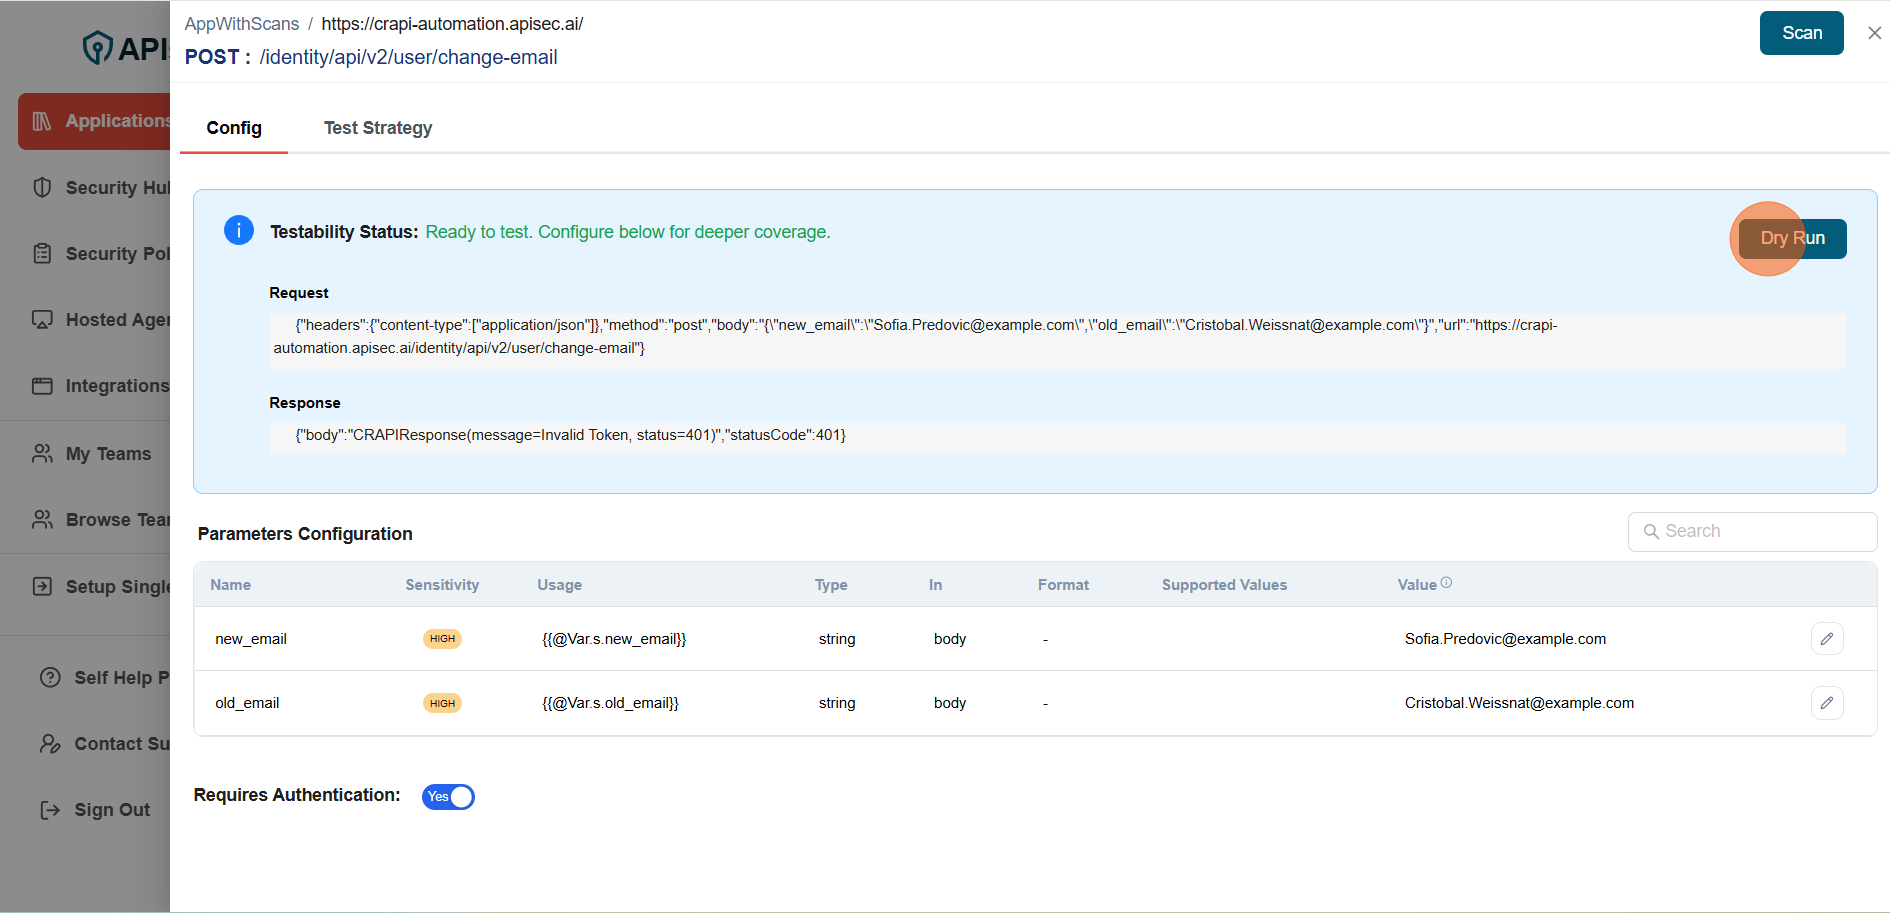Edit the new_email parameter value
1890x913 pixels.
[x=1827, y=638]
